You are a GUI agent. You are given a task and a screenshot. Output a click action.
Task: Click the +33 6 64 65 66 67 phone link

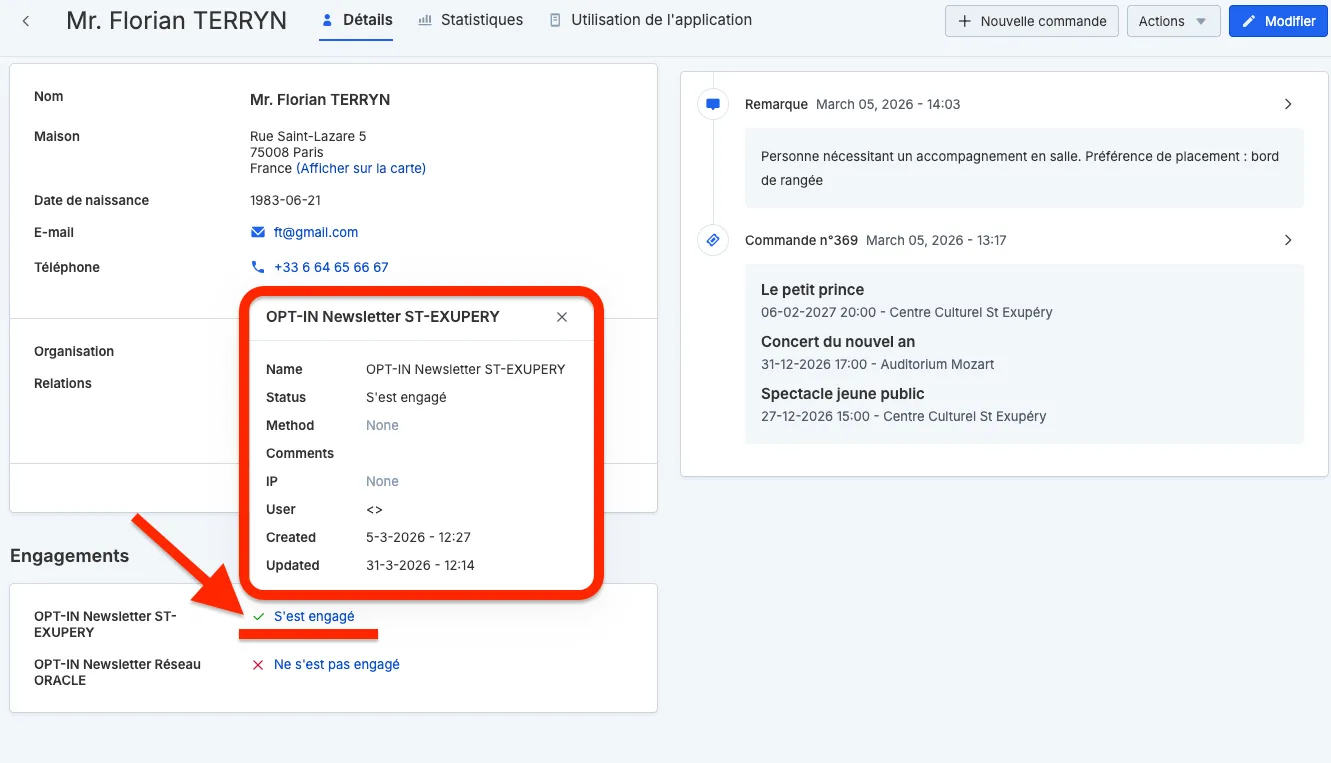(x=331, y=267)
